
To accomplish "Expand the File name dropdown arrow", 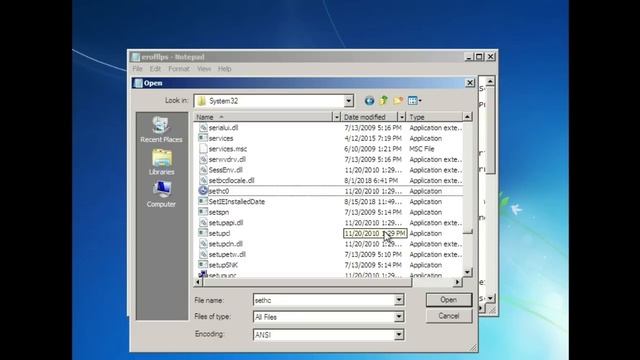I will pyautogui.click(x=399, y=300).
